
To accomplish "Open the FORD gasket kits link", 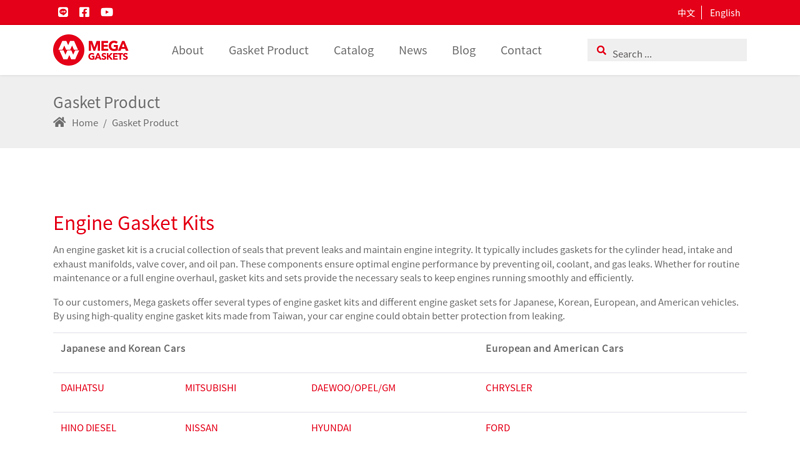I will pyautogui.click(x=497, y=428).
